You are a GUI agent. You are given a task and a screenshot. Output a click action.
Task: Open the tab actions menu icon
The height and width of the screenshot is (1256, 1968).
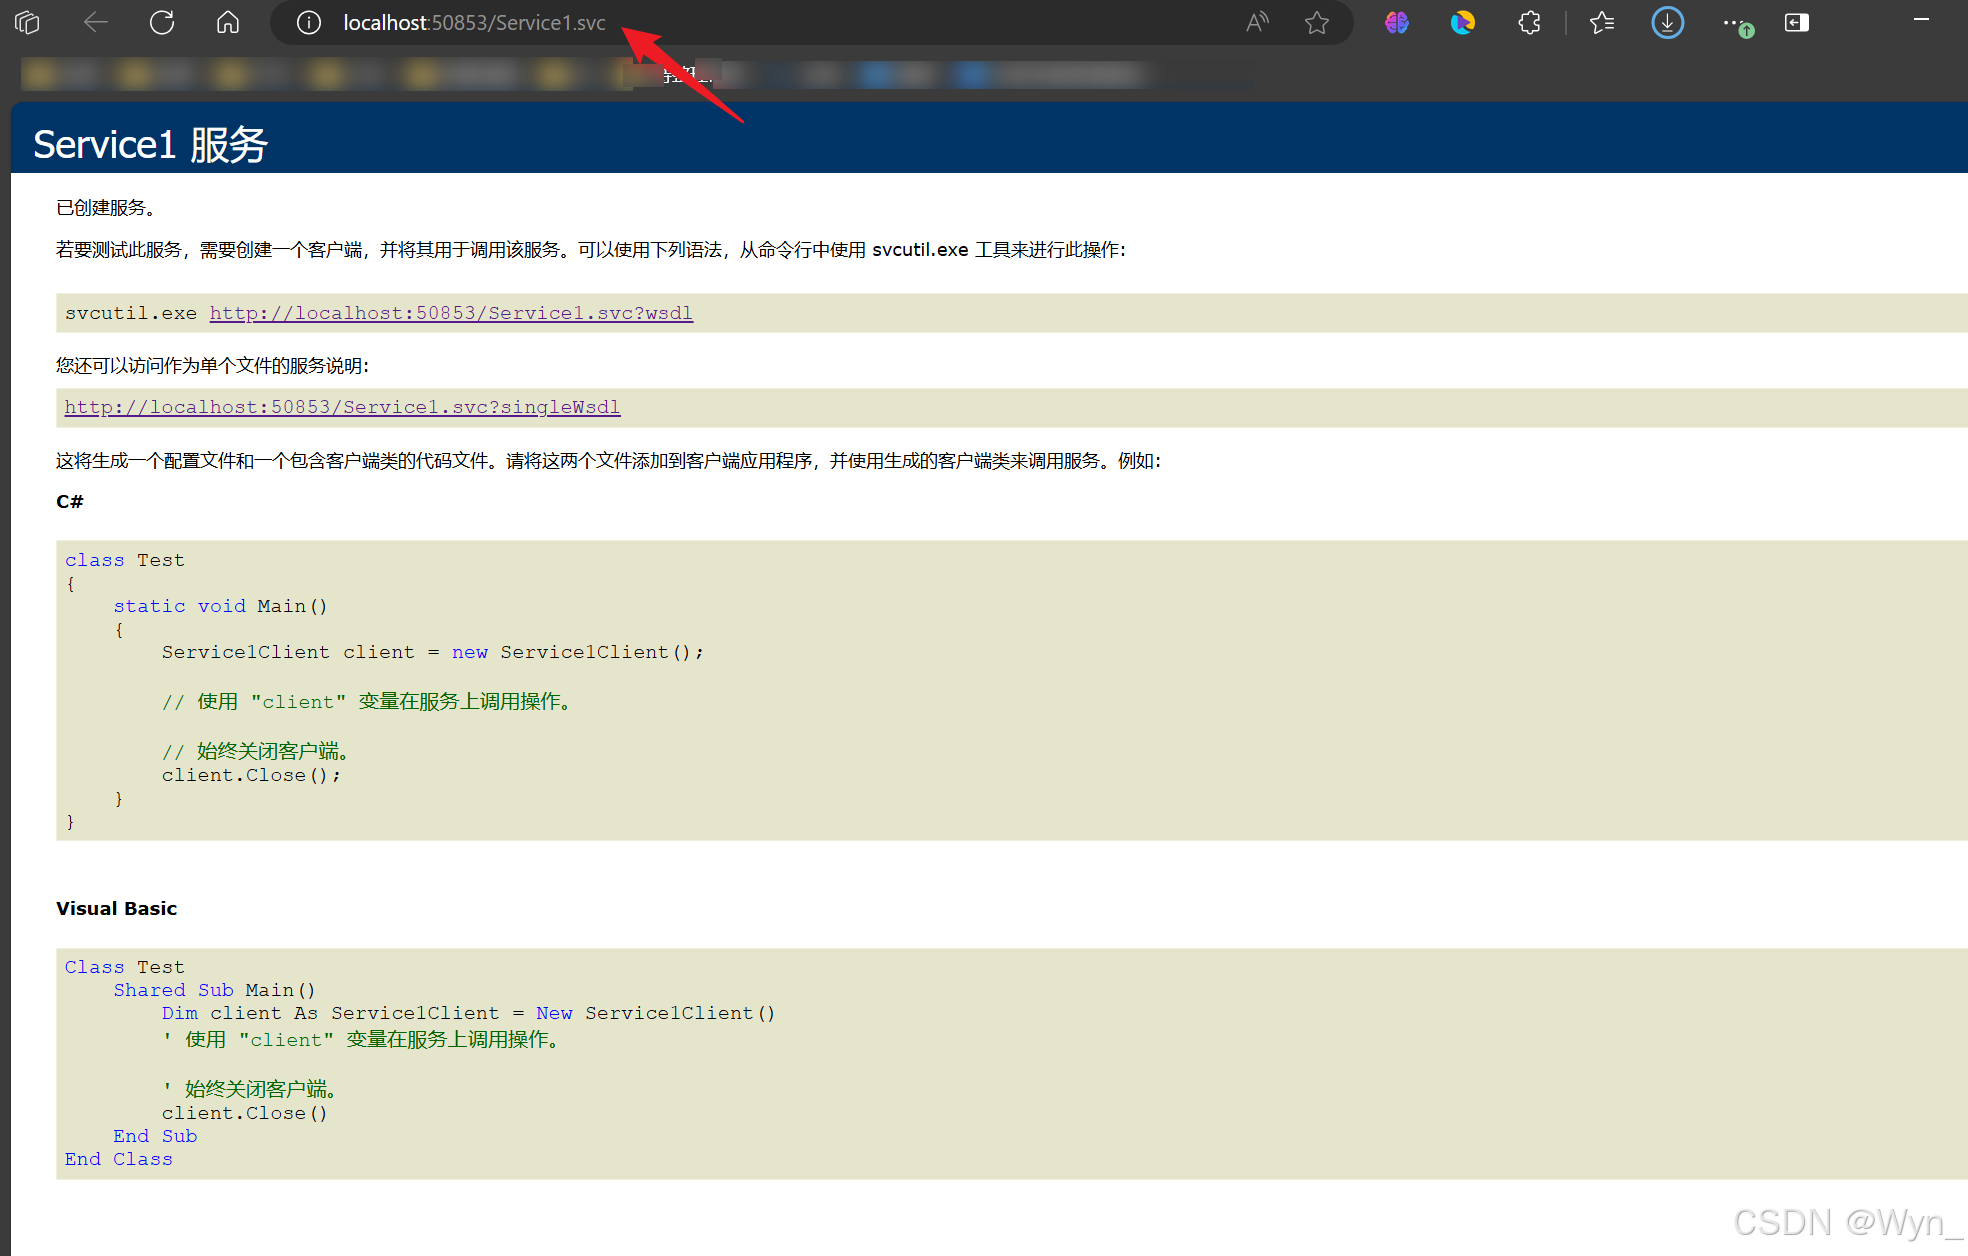(28, 22)
